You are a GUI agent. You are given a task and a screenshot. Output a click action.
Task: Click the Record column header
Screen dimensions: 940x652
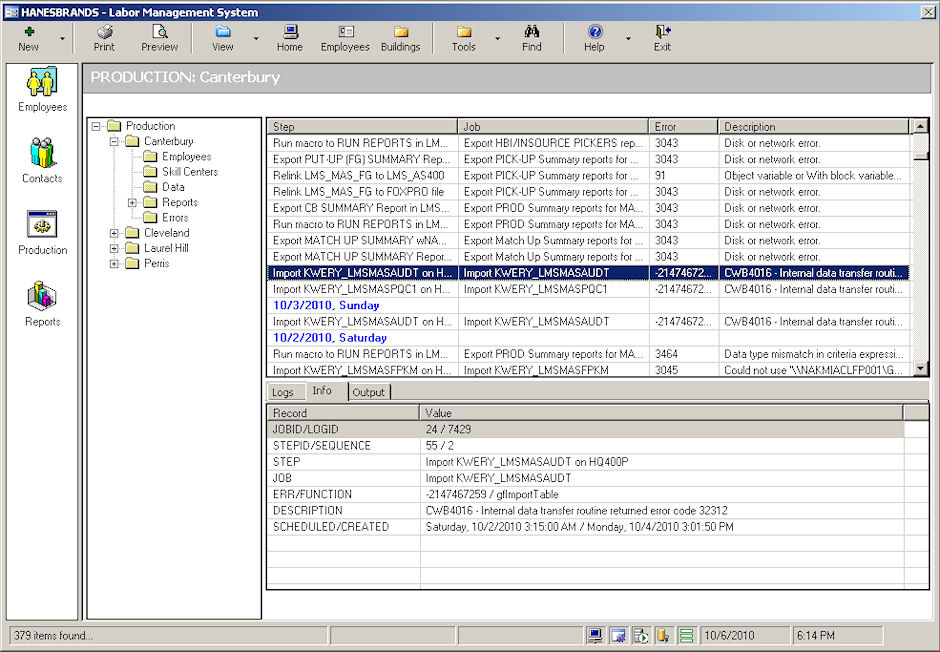343,413
